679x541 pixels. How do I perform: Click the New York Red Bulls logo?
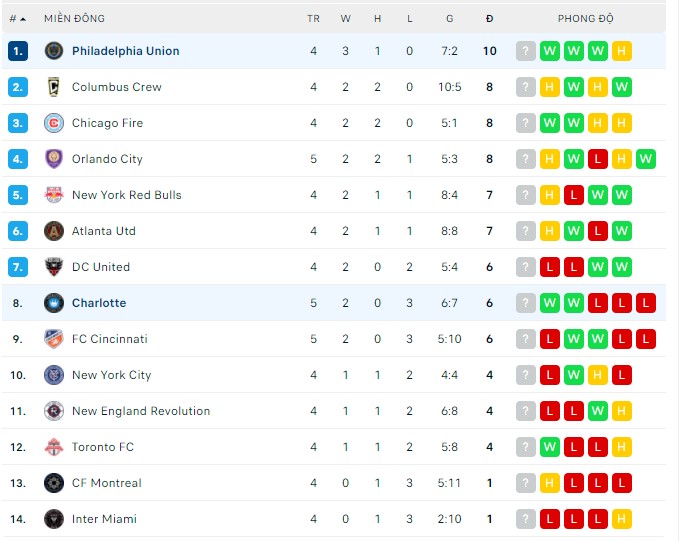[x=54, y=195]
